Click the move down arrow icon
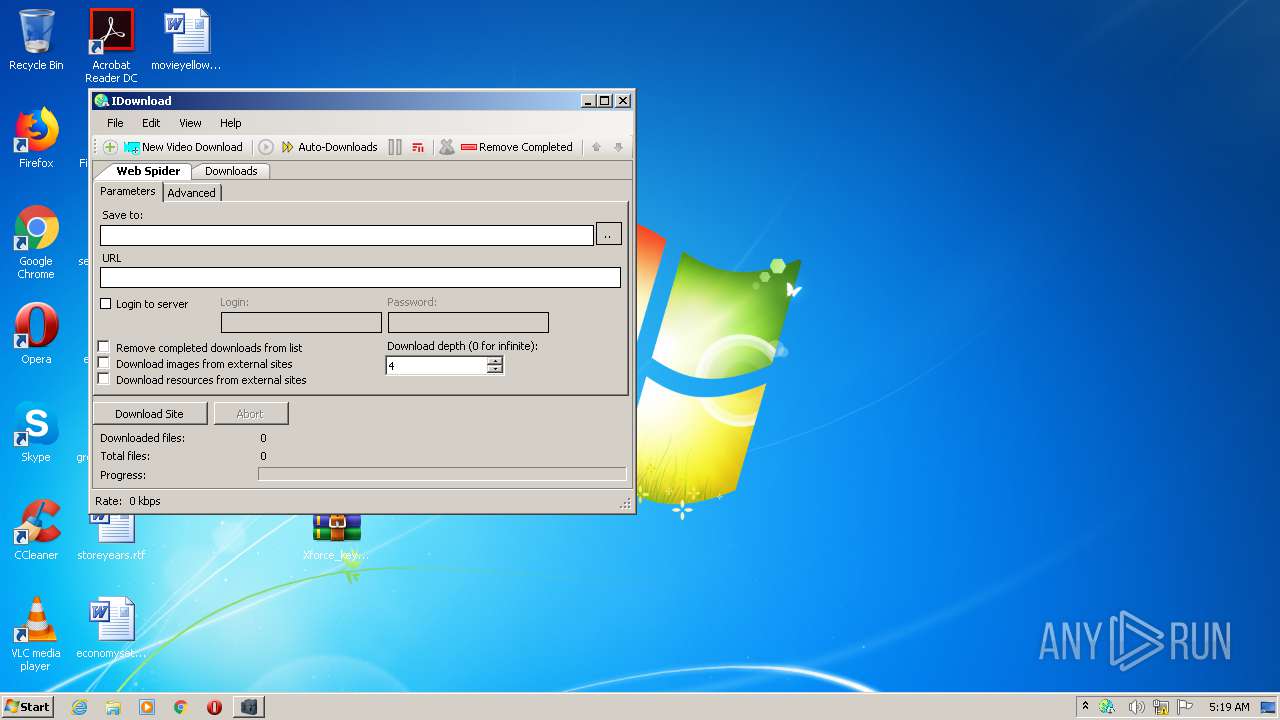Image resolution: width=1280 pixels, height=720 pixels. tap(618, 147)
